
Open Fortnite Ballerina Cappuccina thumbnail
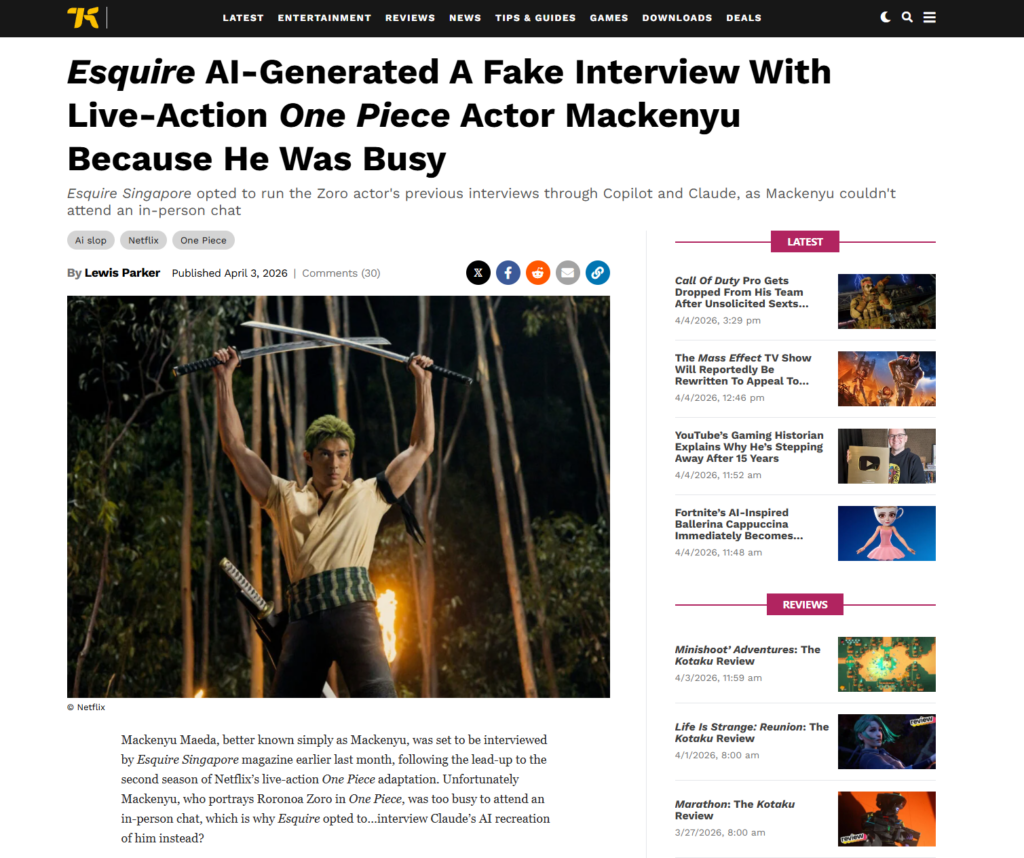pos(886,533)
